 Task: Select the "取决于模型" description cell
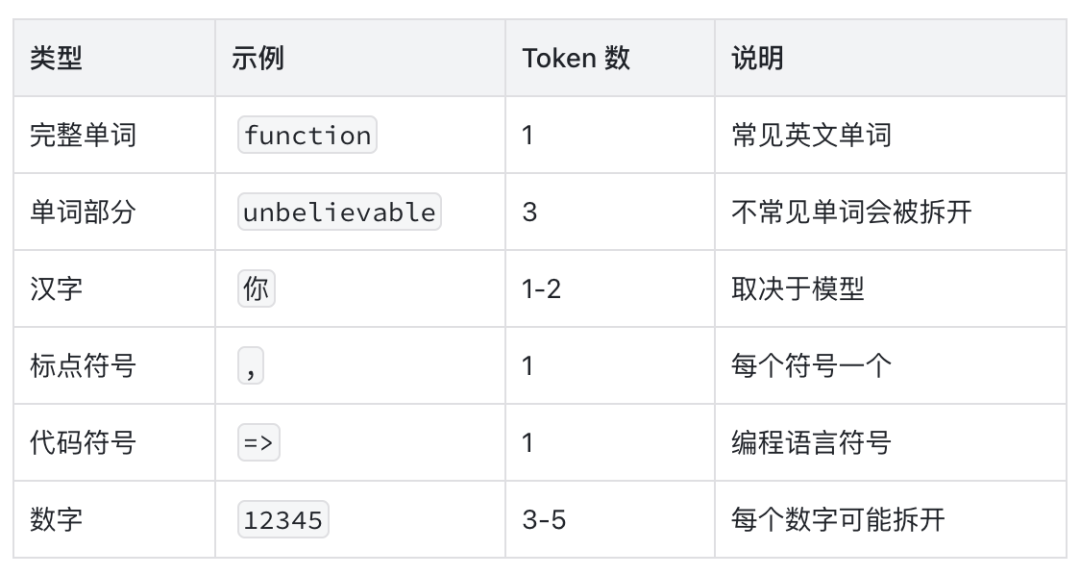[798, 289]
